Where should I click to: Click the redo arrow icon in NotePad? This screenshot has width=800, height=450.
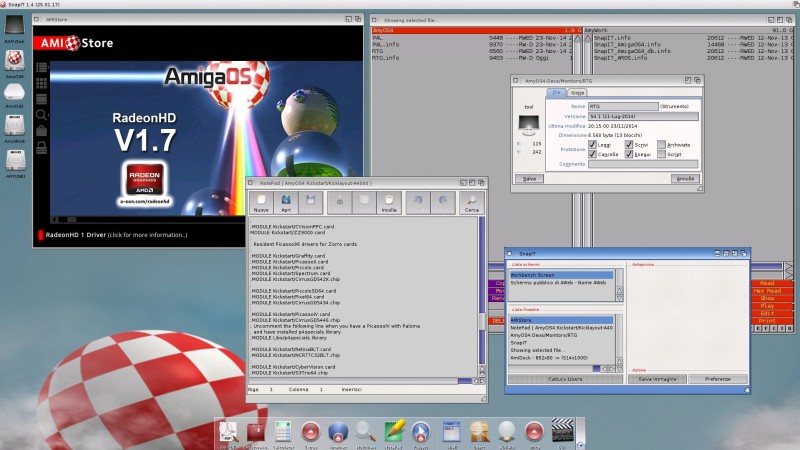442,203
